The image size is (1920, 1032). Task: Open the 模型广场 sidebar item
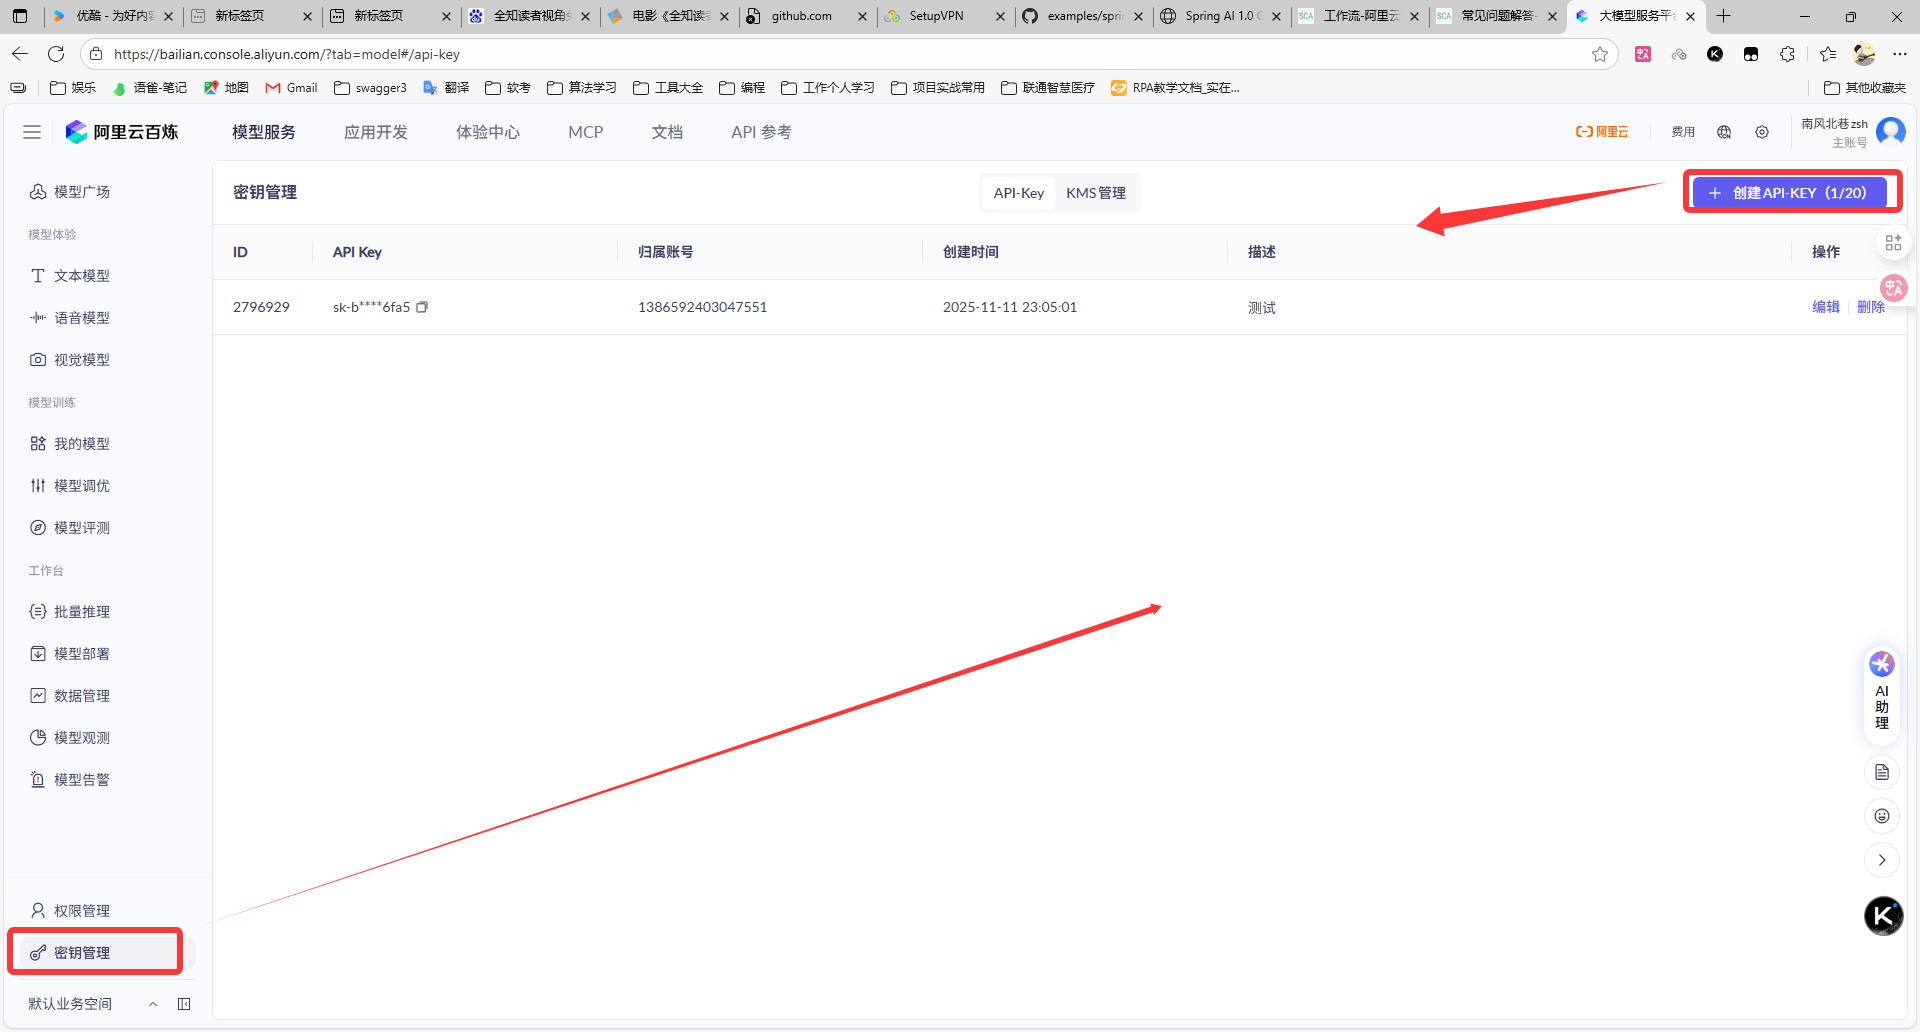70,192
